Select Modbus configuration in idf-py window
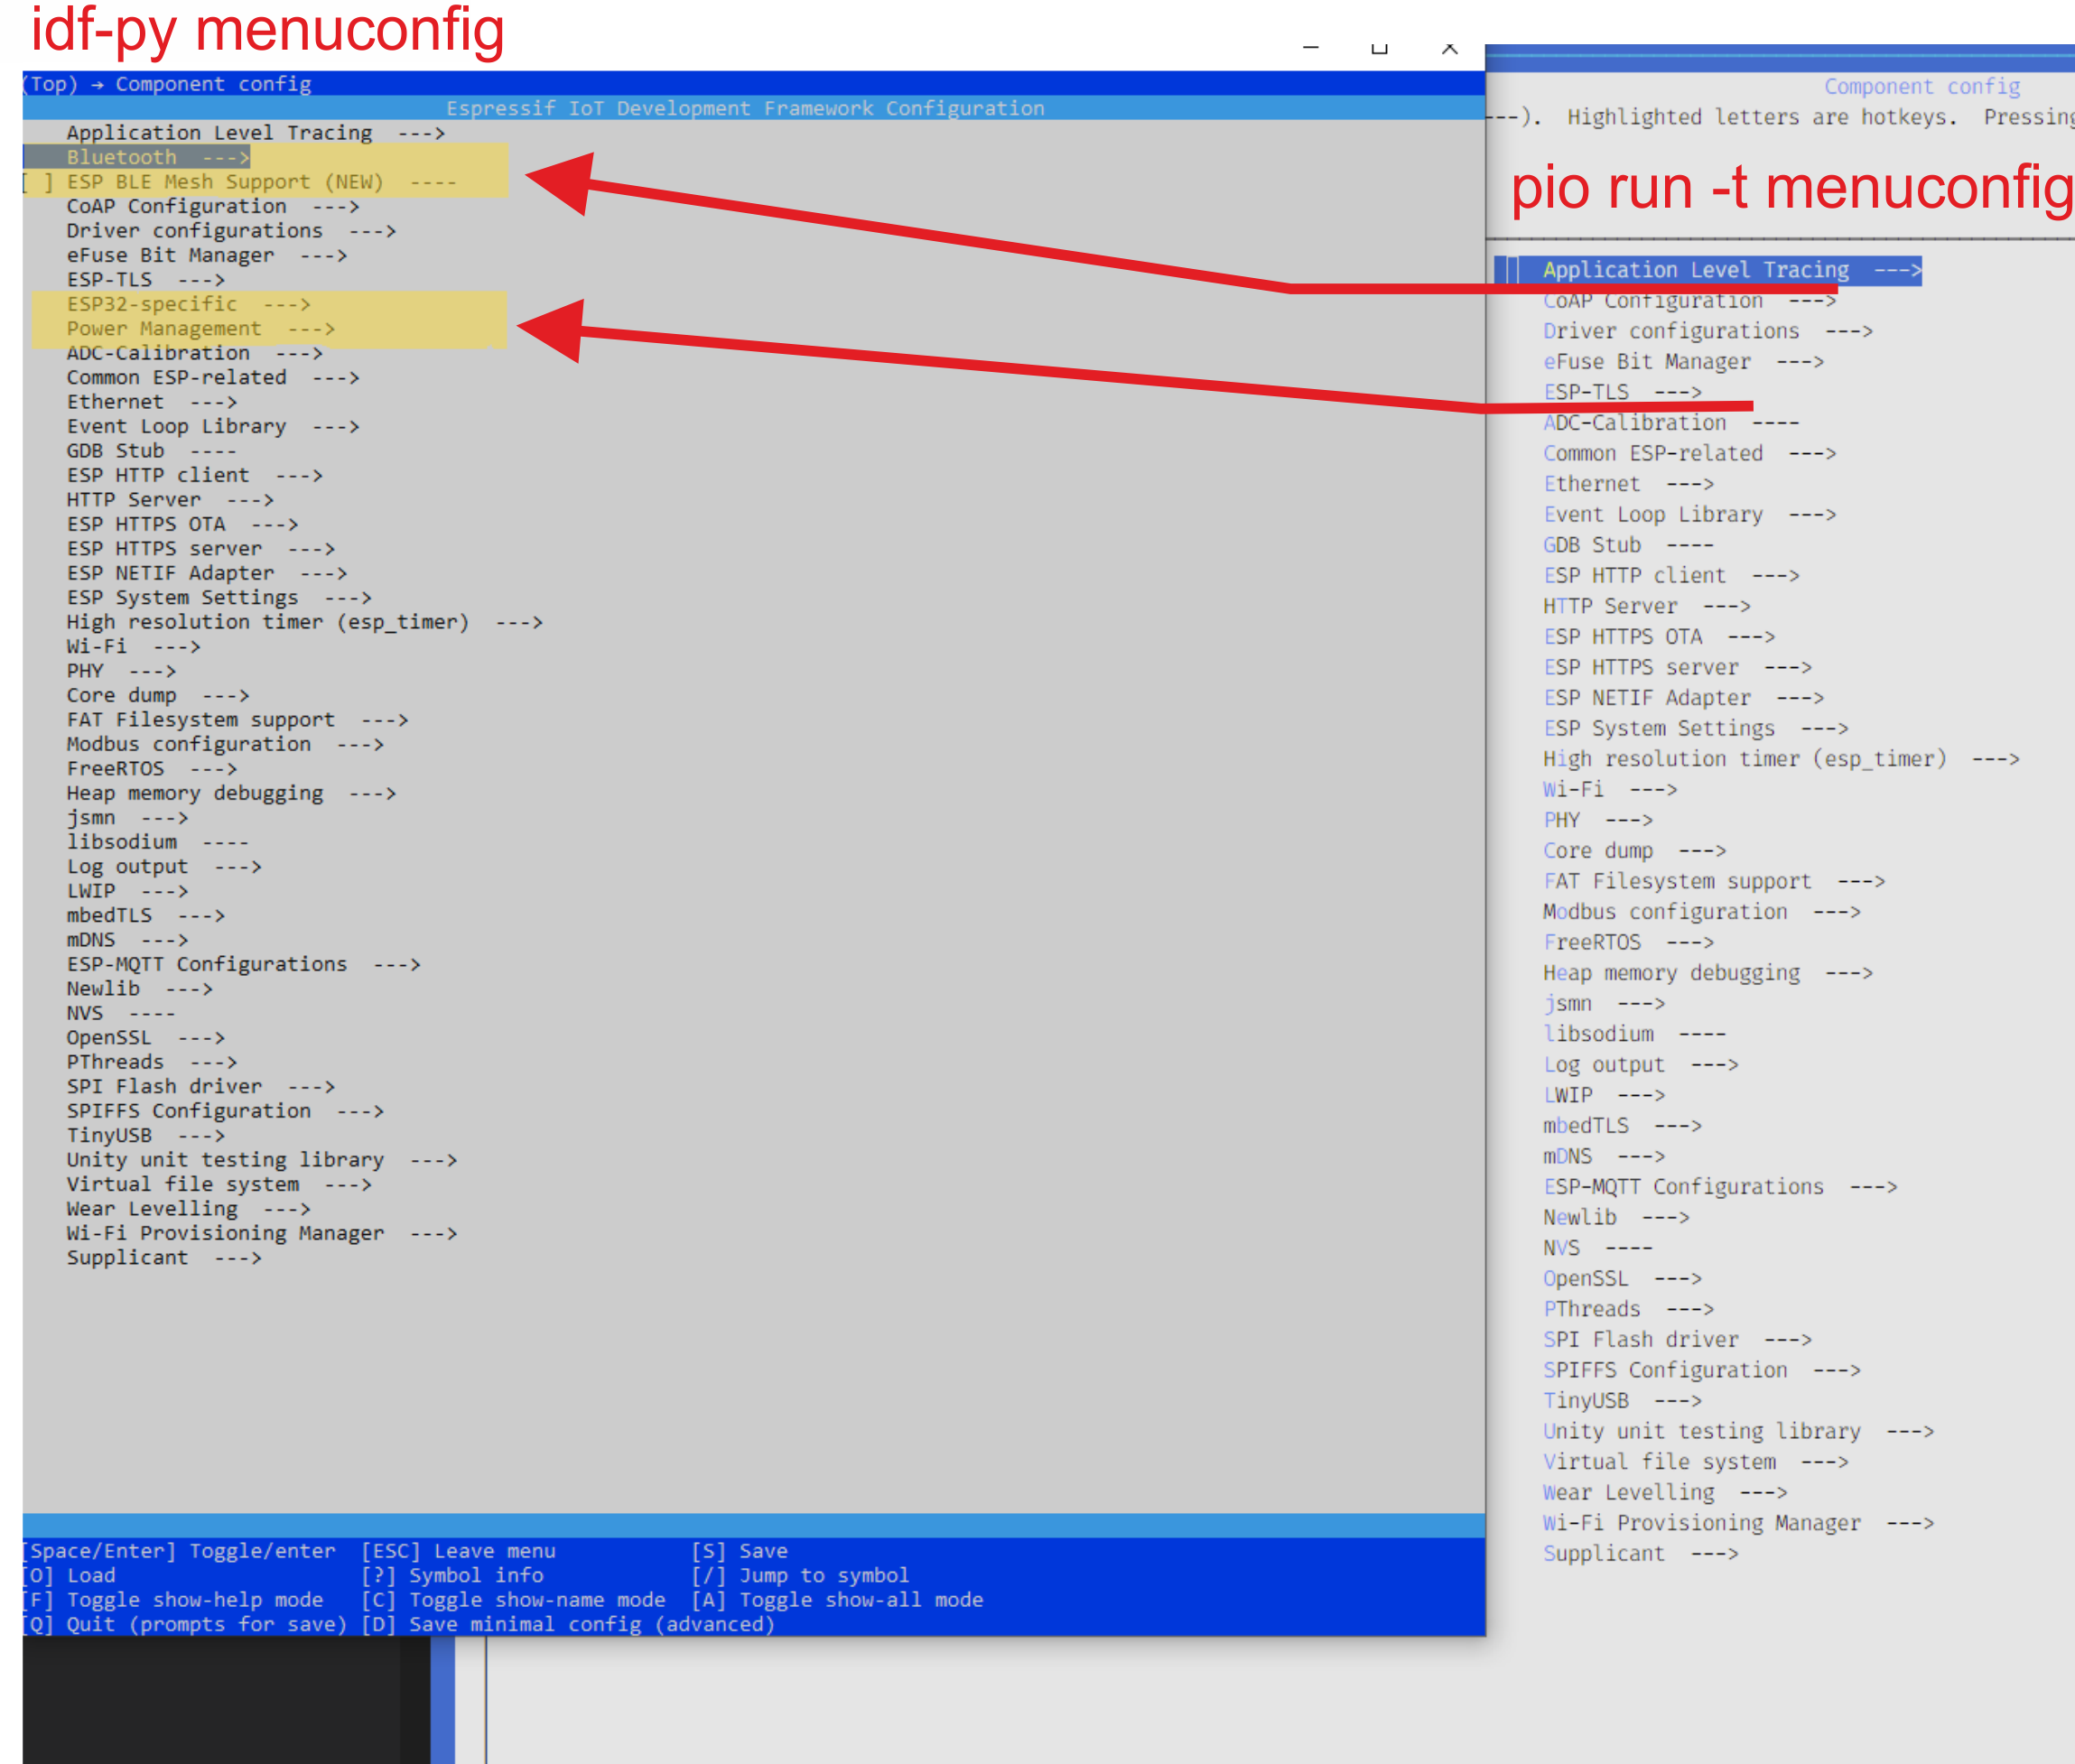The height and width of the screenshot is (1764, 2075). (x=225, y=744)
